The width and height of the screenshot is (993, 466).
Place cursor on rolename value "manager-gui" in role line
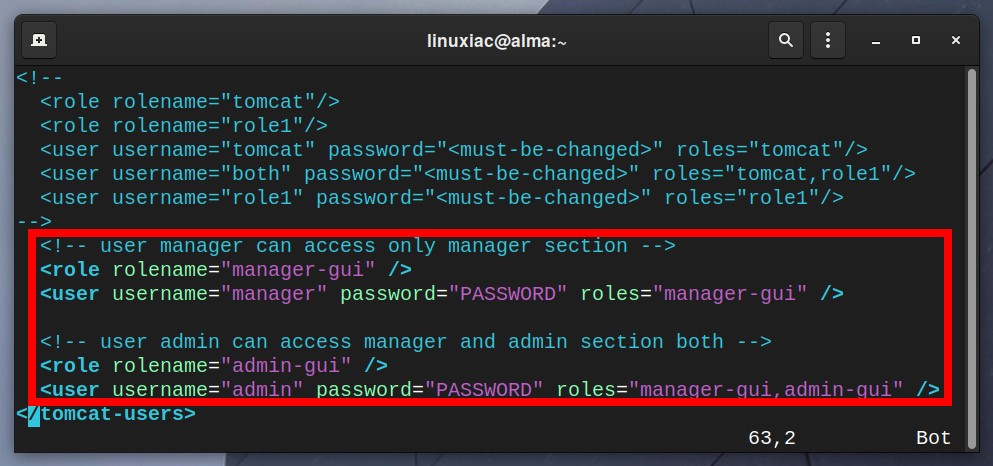pos(298,270)
